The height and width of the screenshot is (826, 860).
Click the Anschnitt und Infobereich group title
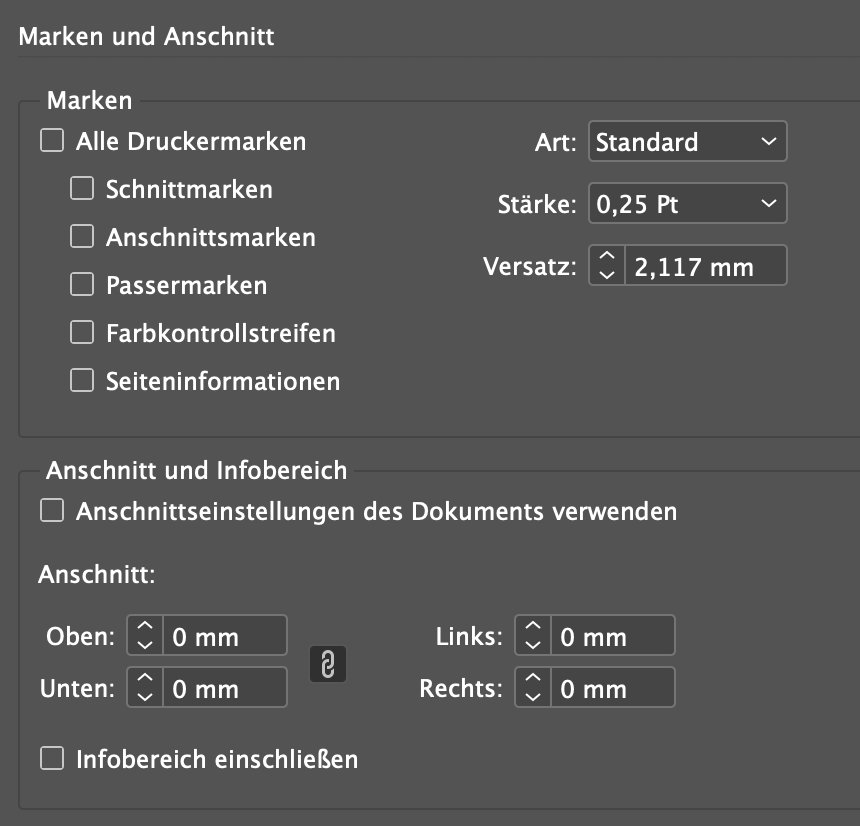click(x=197, y=471)
